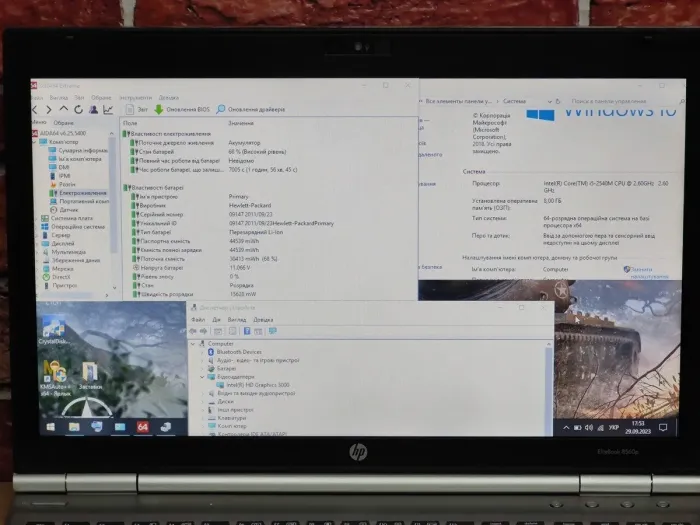Expand the Системна плата tree node
This screenshot has height=525, width=700.
pos(37,218)
